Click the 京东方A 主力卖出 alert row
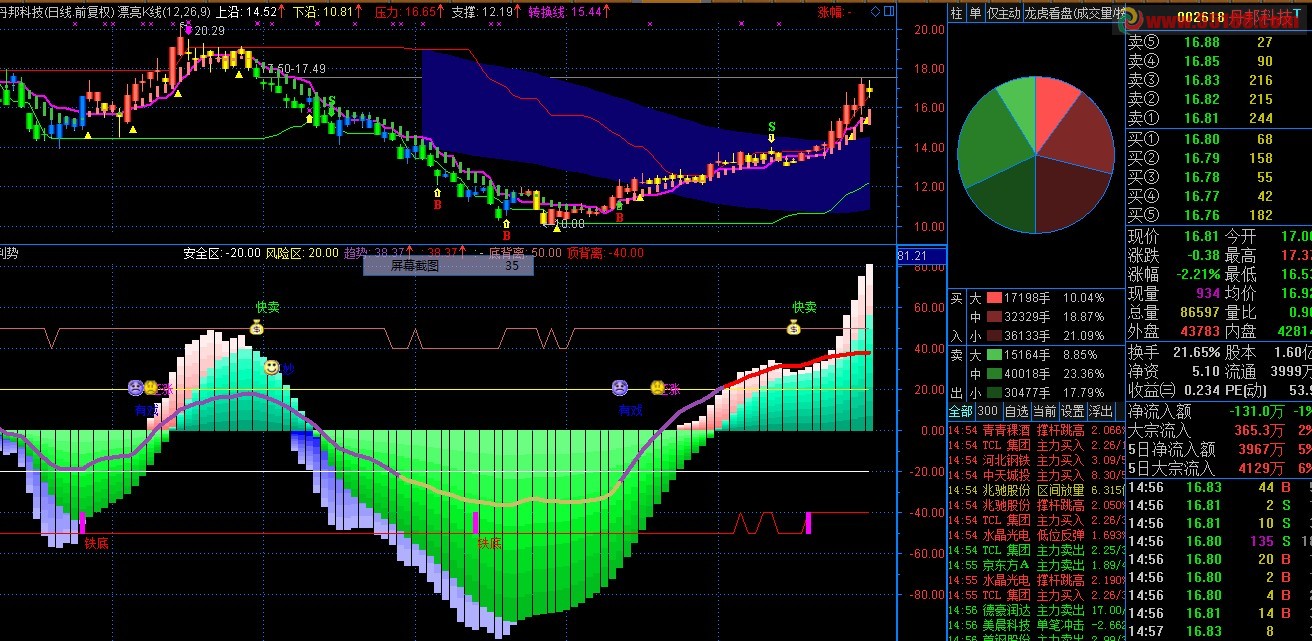 1035,565
